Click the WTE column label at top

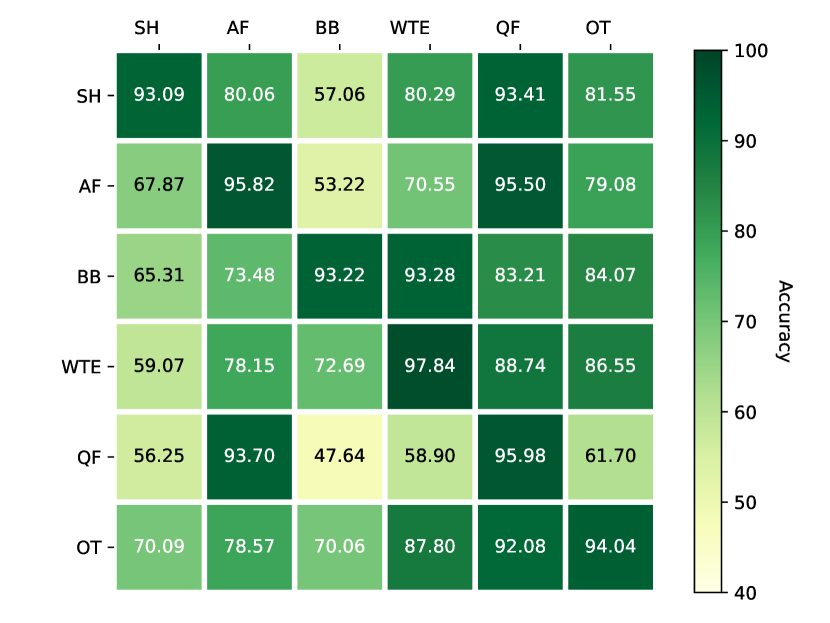coord(410,28)
